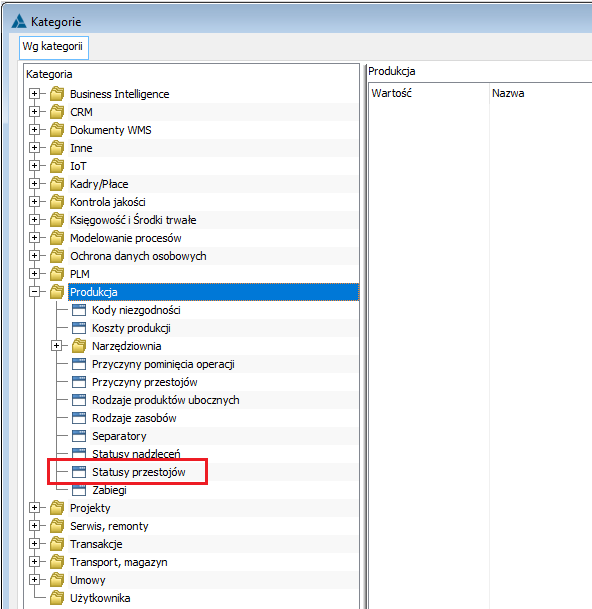Collapse the Produkcja category node
The width and height of the screenshot is (592, 609).
point(35,292)
